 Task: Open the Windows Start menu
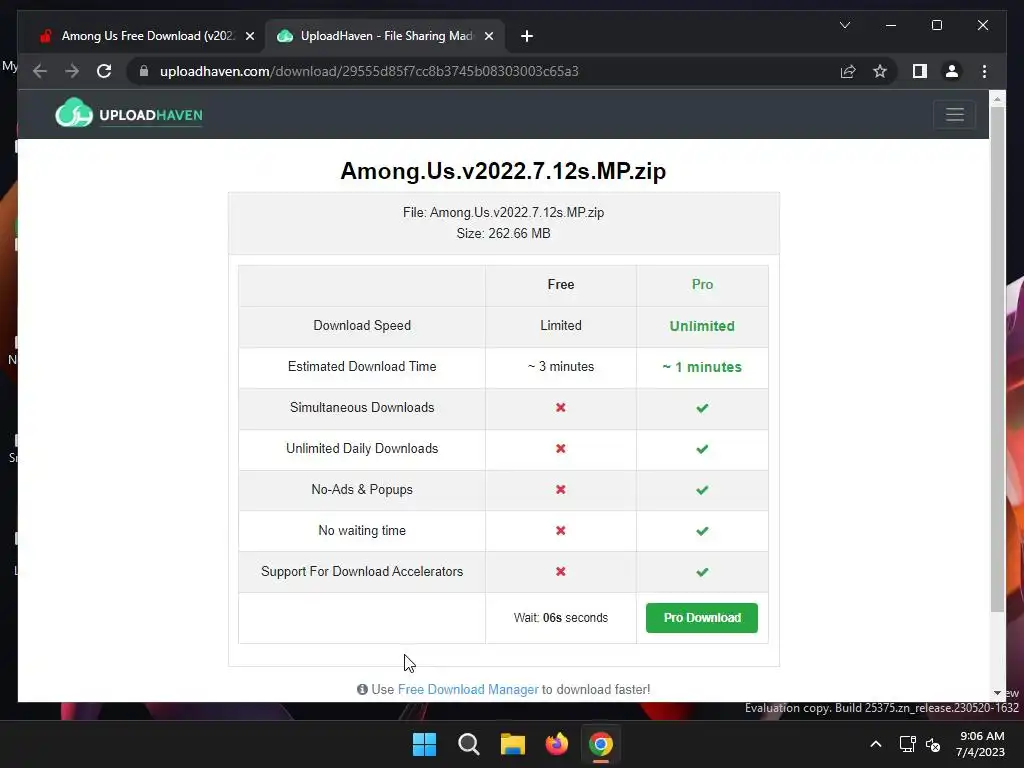tap(424, 744)
